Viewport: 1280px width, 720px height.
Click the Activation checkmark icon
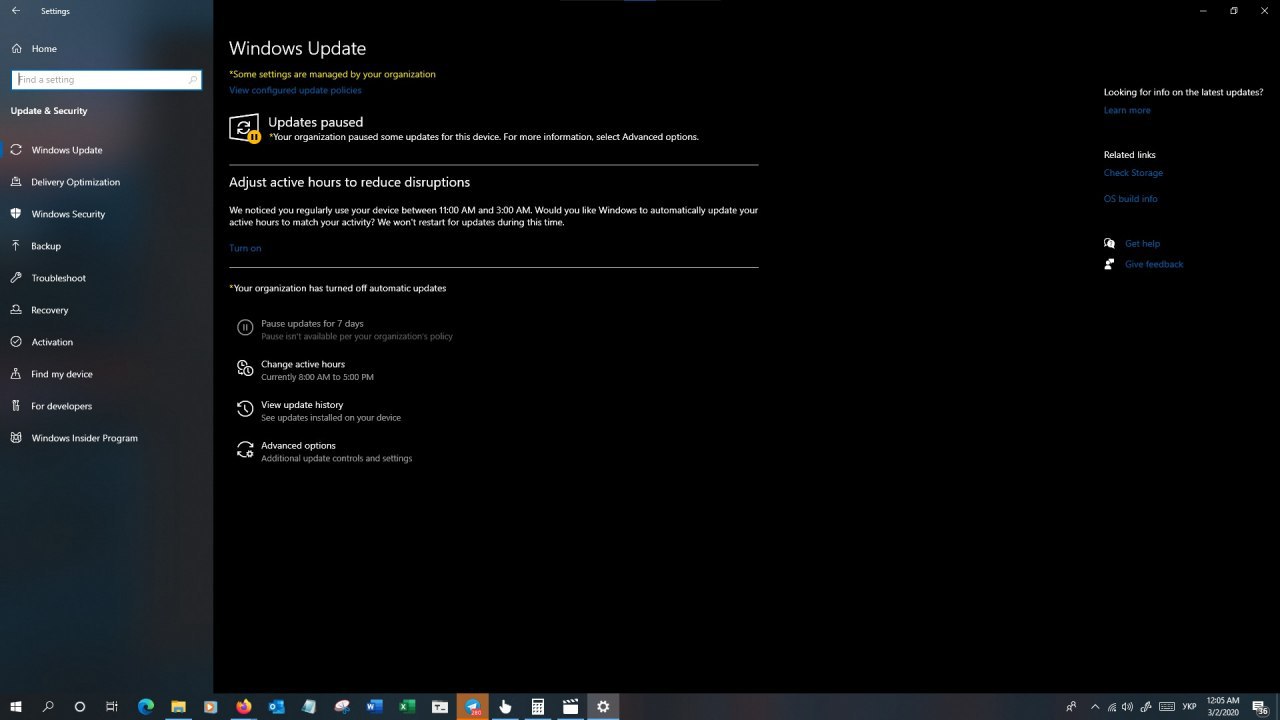point(16,342)
